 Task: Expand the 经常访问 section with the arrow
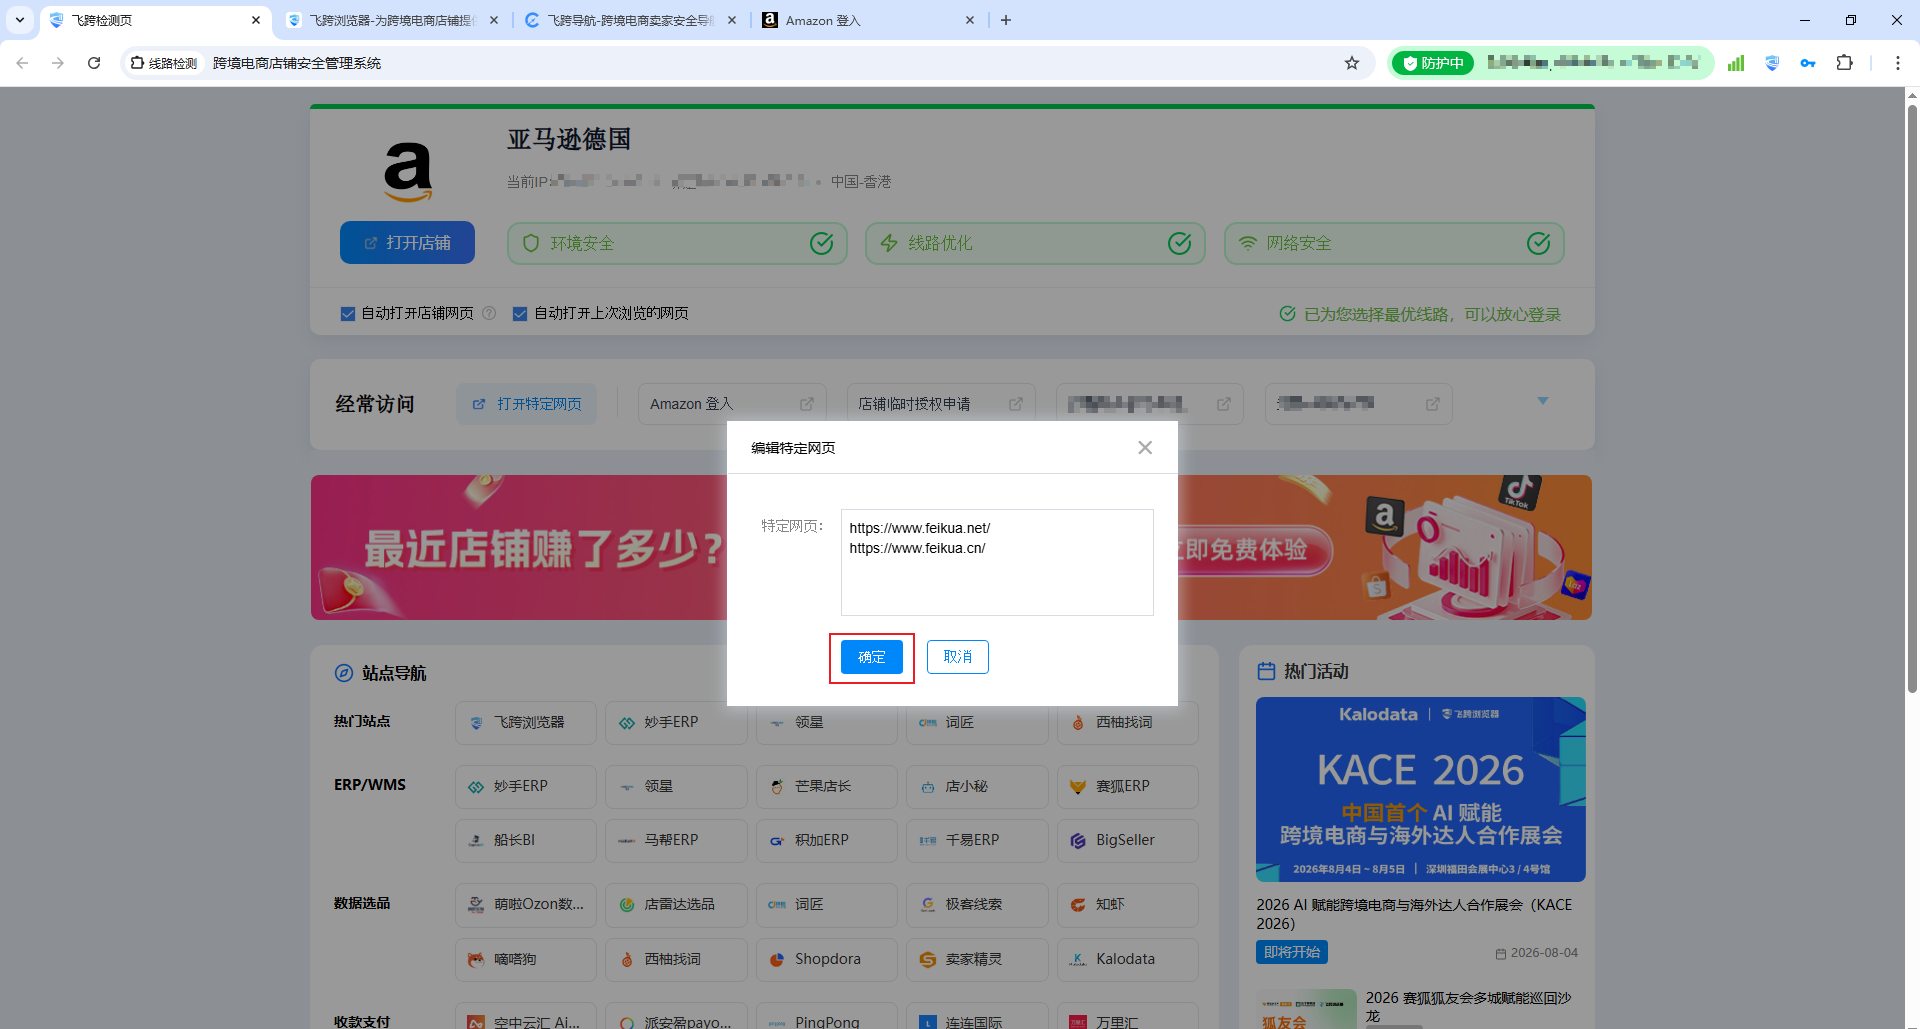coord(1543,401)
